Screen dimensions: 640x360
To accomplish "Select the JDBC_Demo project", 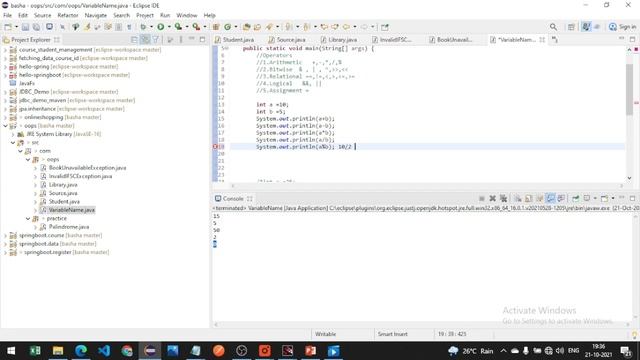I will [34, 92].
